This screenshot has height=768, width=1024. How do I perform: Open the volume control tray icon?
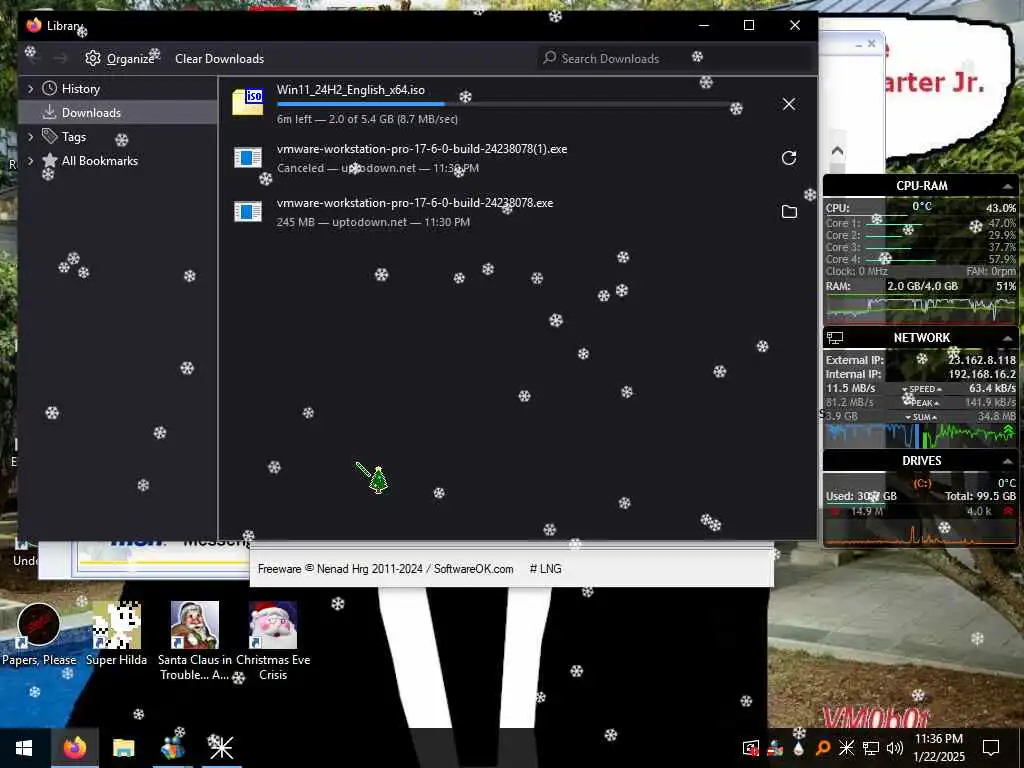click(895, 748)
